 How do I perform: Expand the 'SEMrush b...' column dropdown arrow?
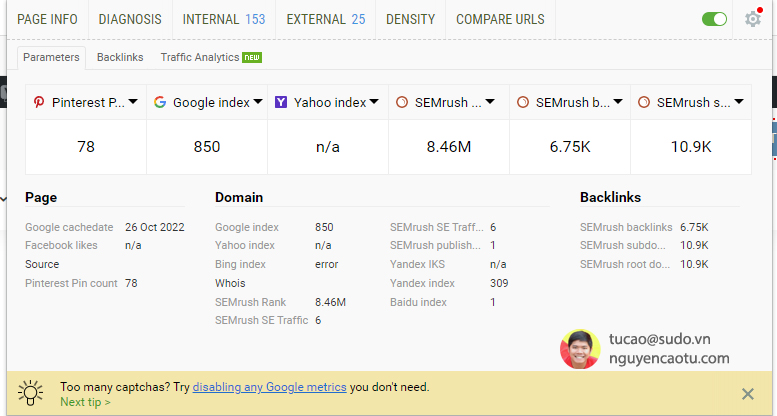618,102
